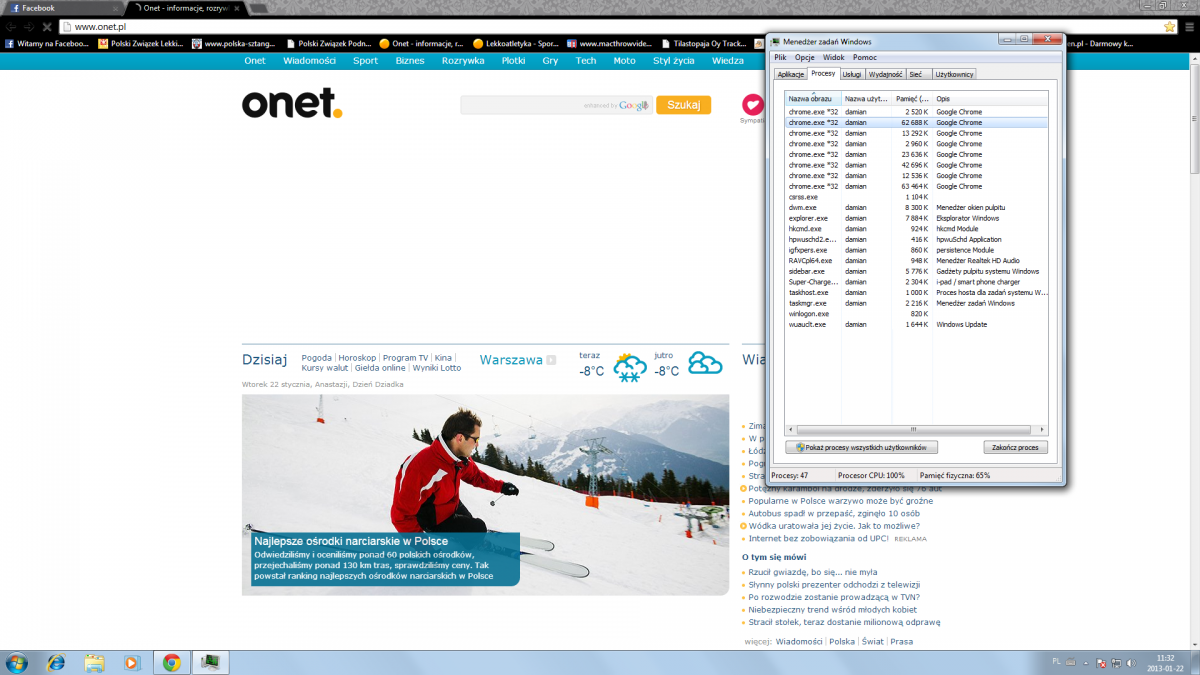The image size is (1200, 675).
Task: Select the explorer.exe process row
Action: pos(917,218)
